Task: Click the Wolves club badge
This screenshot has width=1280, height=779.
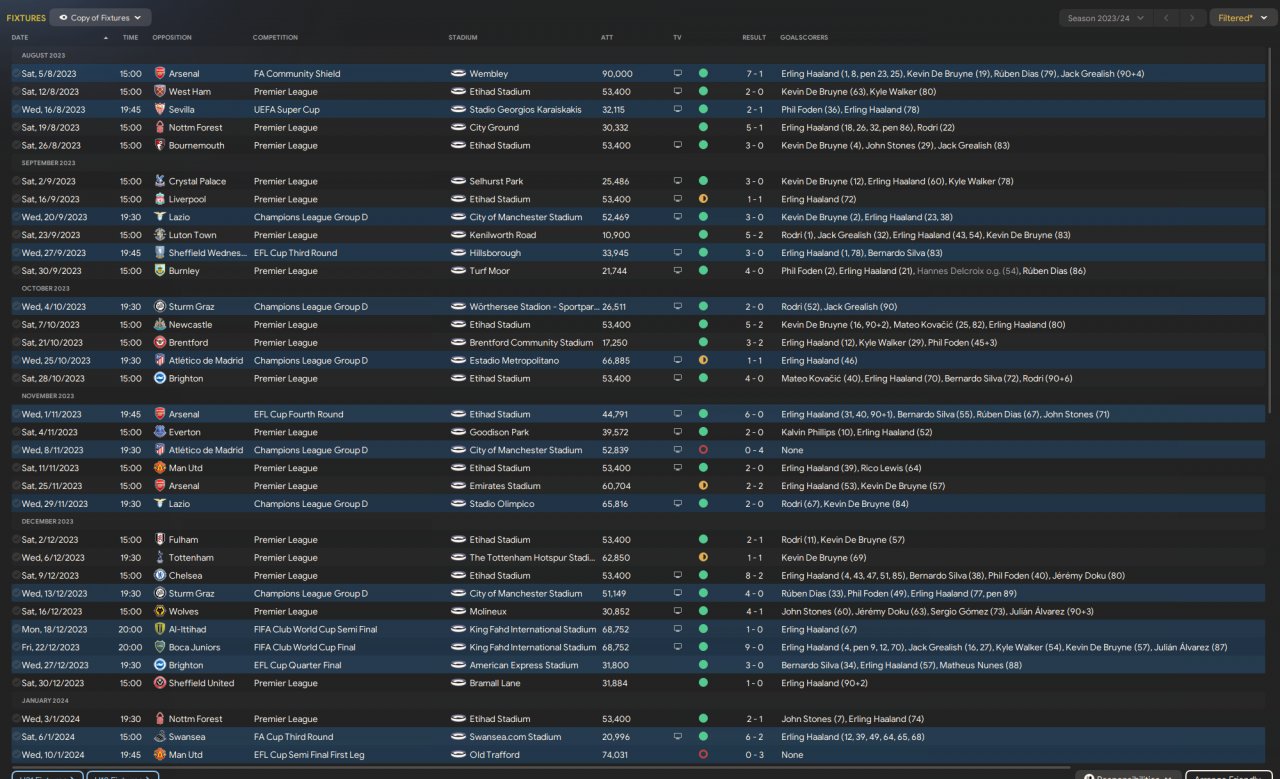Action: 160,612
